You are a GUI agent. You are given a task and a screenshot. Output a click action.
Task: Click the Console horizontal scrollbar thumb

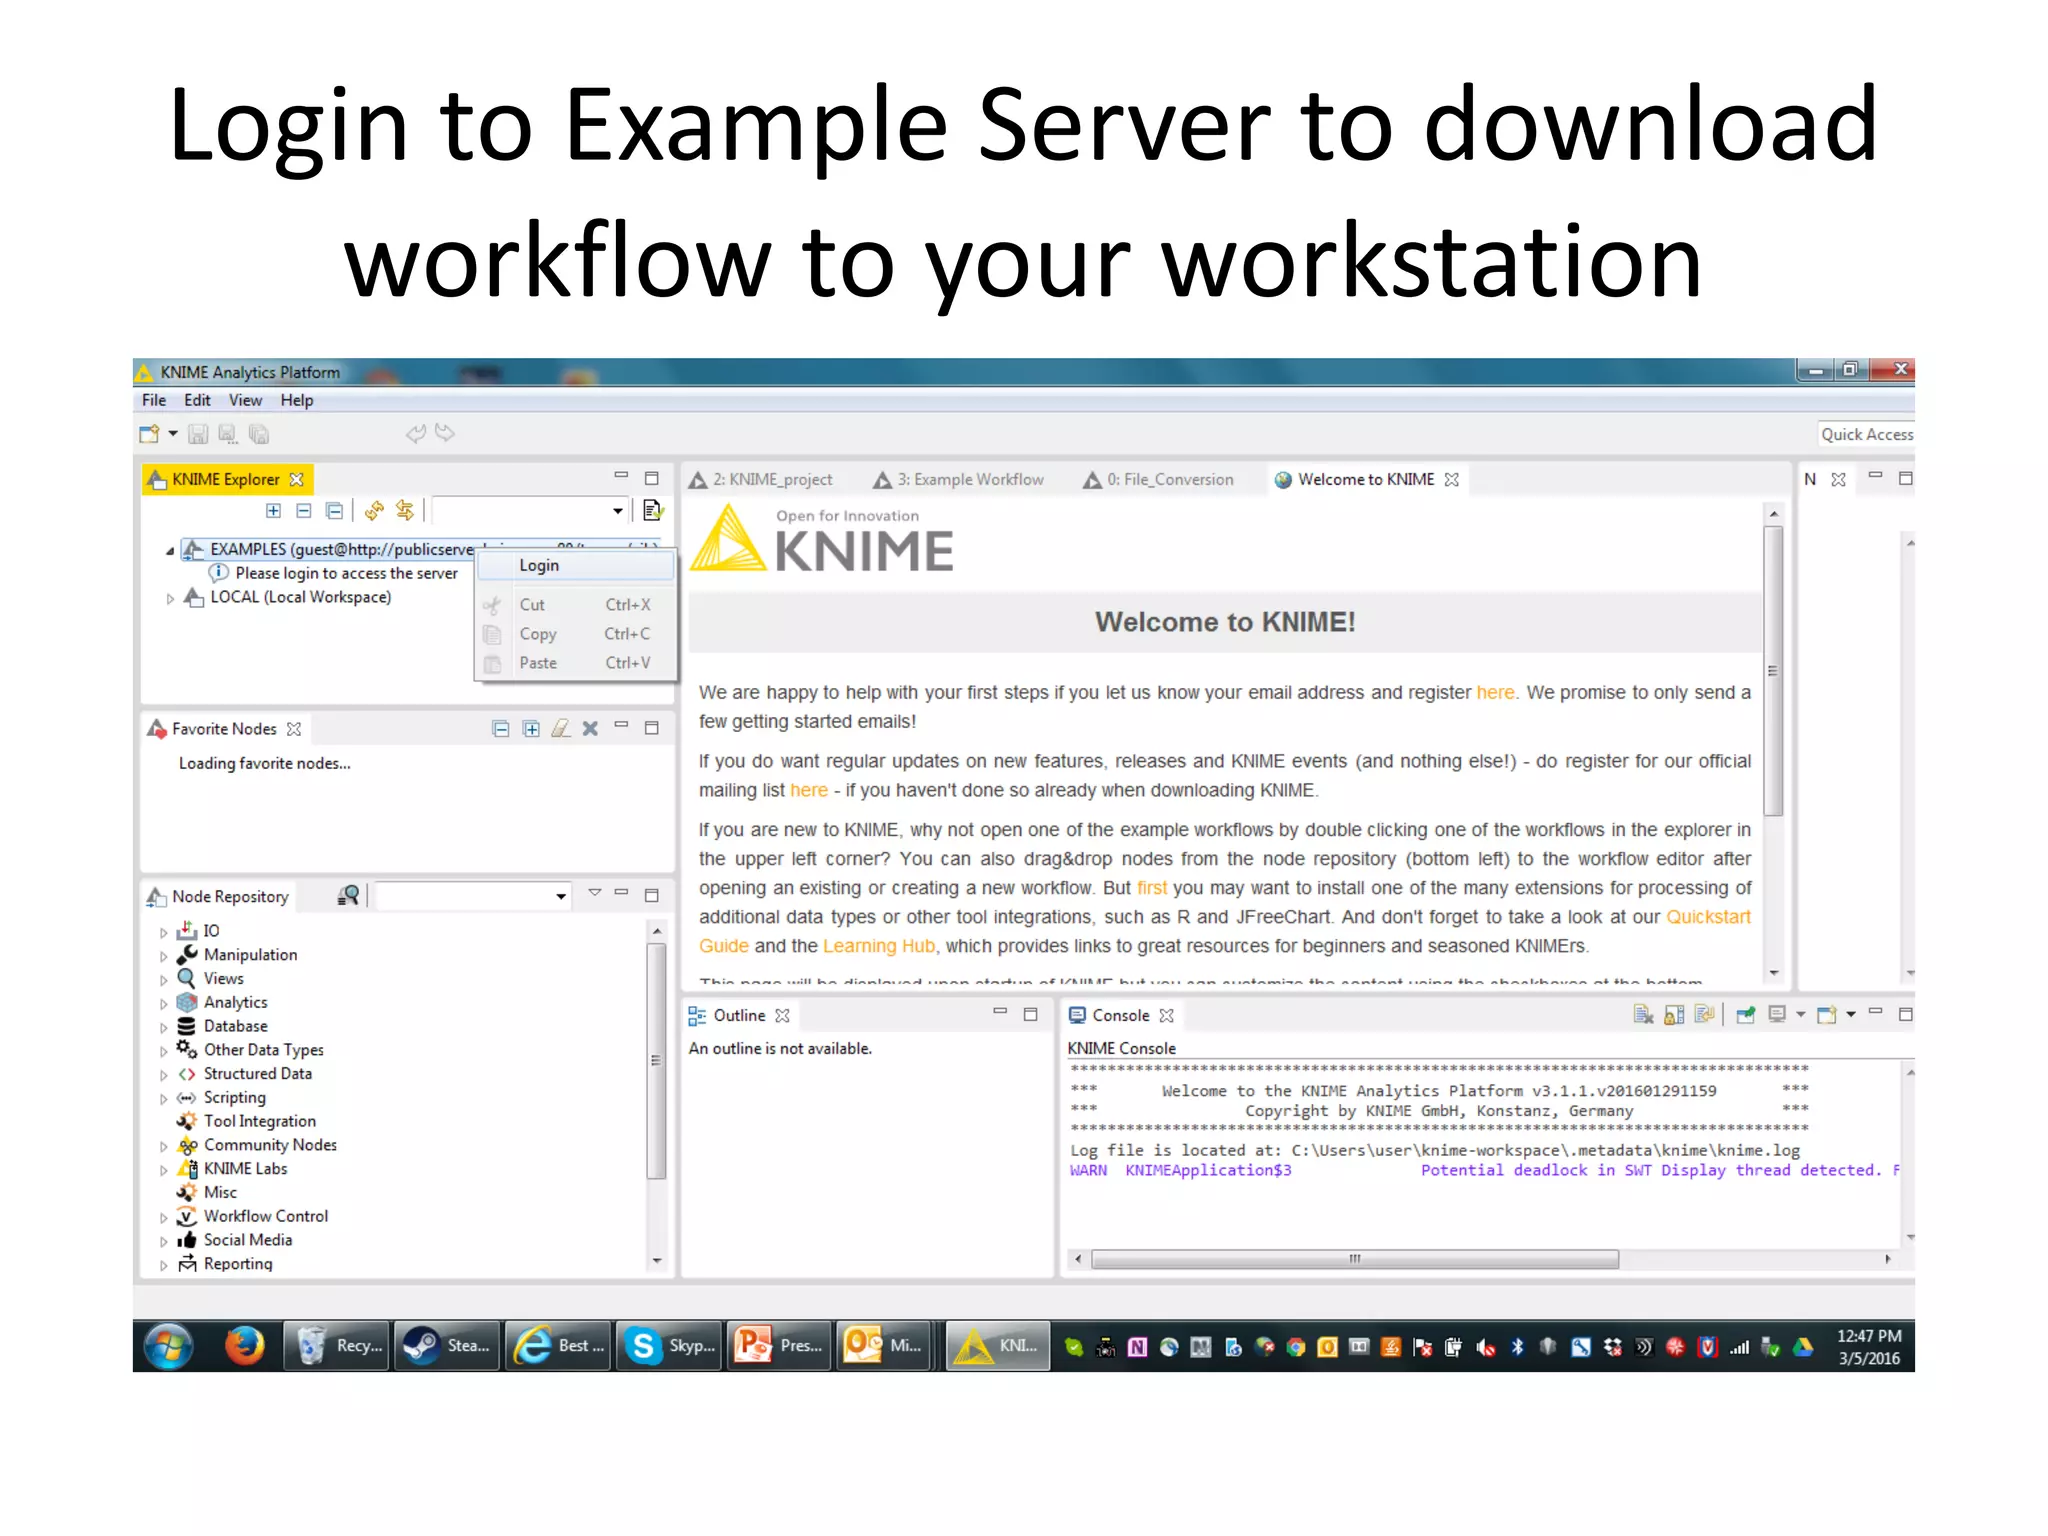pyautogui.click(x=1354, y=1259)
